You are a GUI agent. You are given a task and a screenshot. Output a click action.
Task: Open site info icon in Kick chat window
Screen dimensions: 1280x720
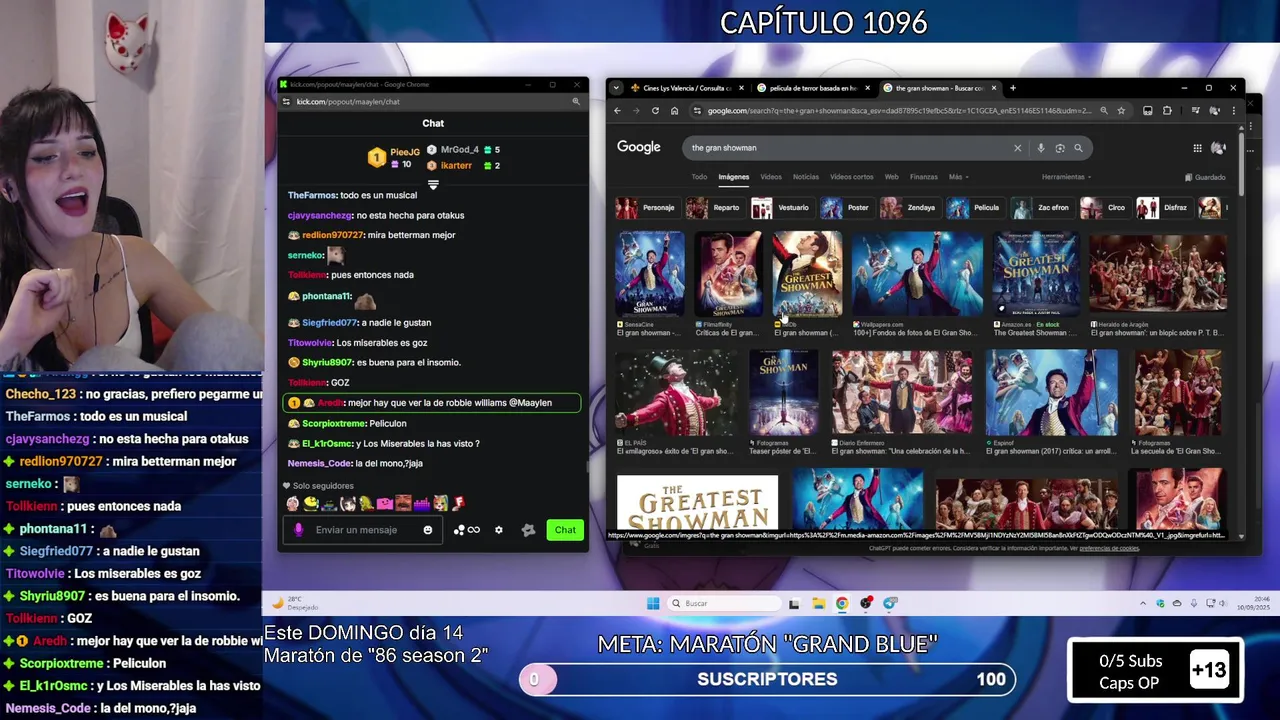click(x=287, y=102)
